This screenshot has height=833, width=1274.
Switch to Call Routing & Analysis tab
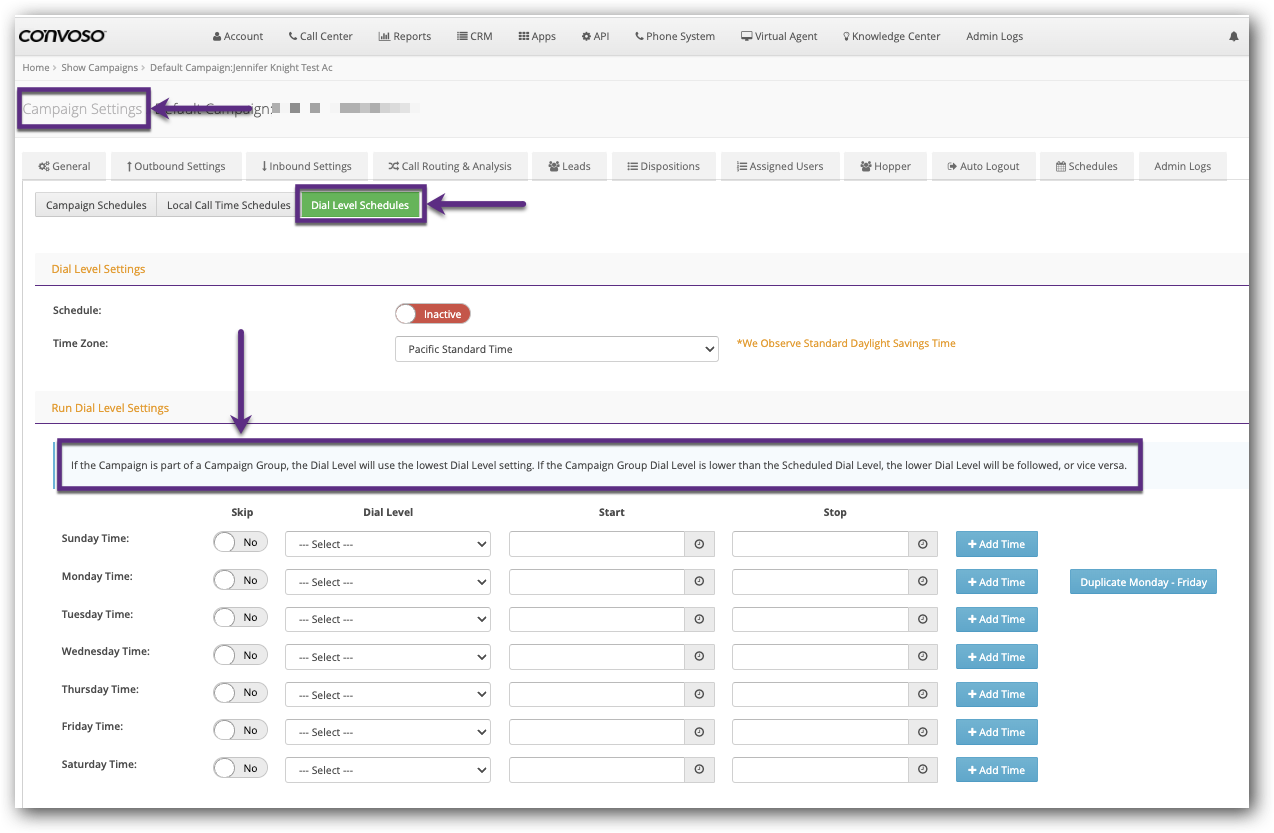[450, 166]
